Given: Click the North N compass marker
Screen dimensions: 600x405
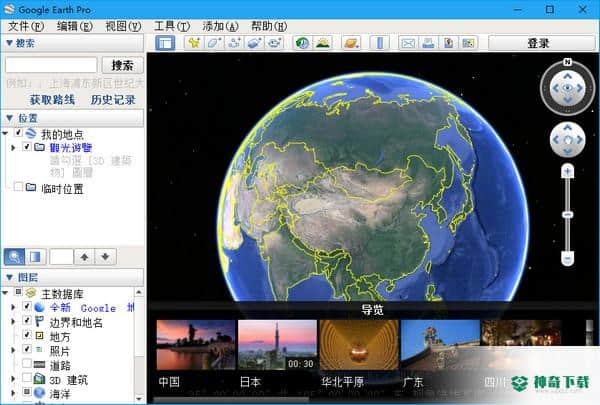Looking at the screenshot, I should 567,62.
